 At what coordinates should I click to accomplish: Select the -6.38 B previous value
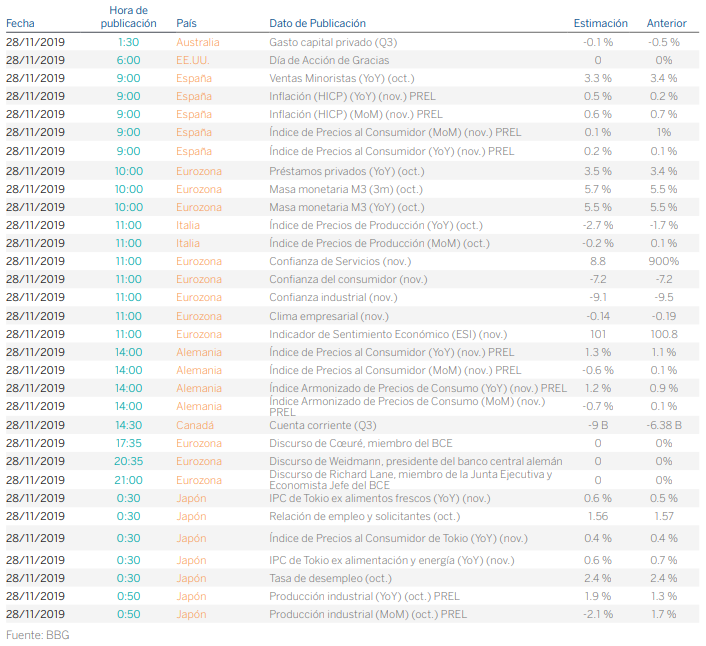pos(663,425)
